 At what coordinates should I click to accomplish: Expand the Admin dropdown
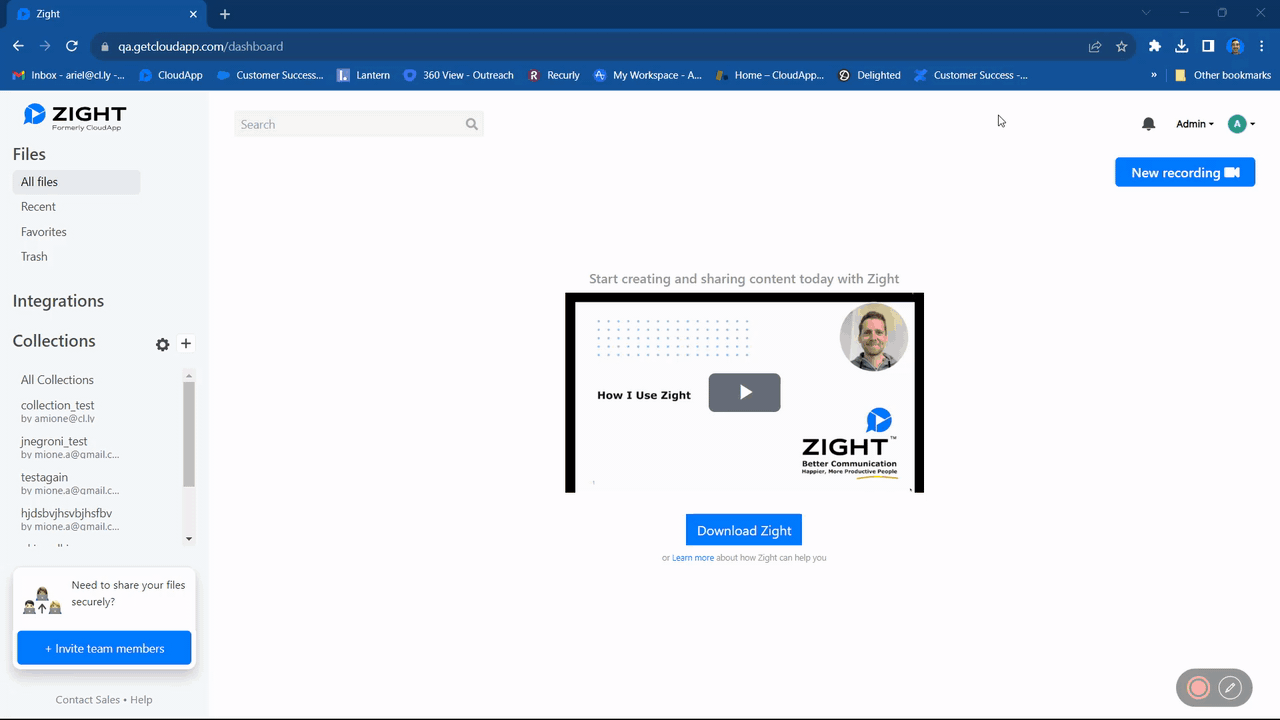[x=1195, y=124]
